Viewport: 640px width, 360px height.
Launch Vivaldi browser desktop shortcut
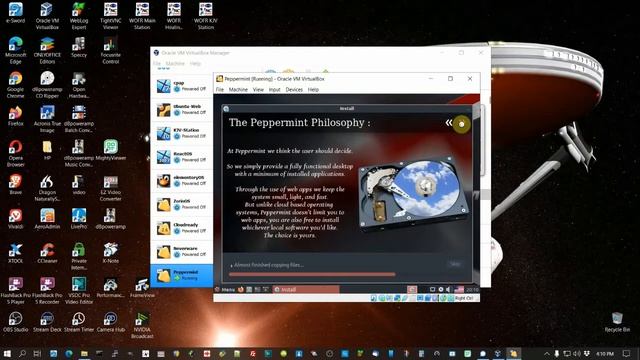[x=16, y=218]
